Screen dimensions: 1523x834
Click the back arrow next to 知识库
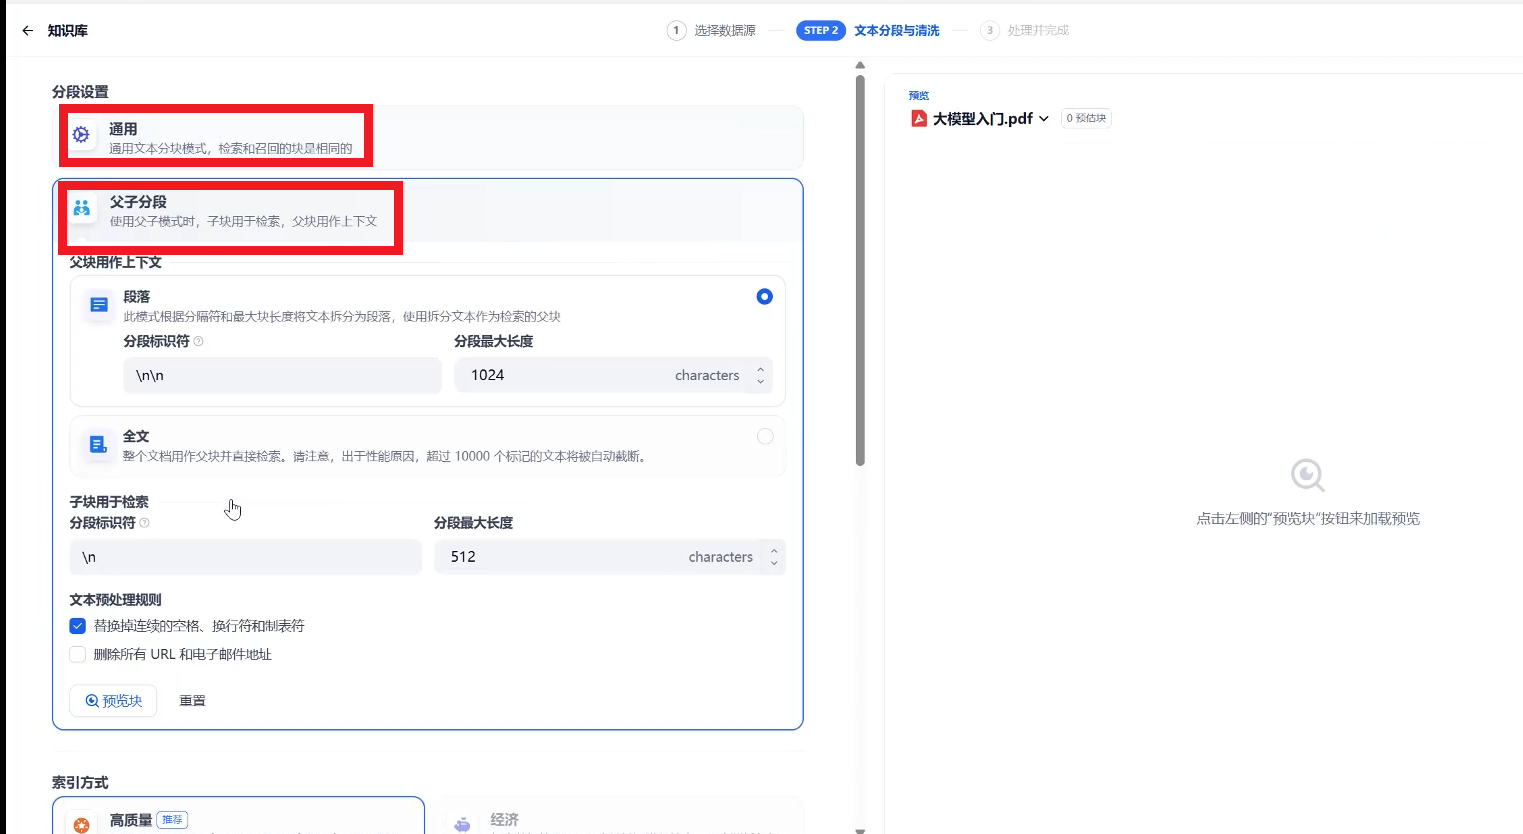pos(27,31)
